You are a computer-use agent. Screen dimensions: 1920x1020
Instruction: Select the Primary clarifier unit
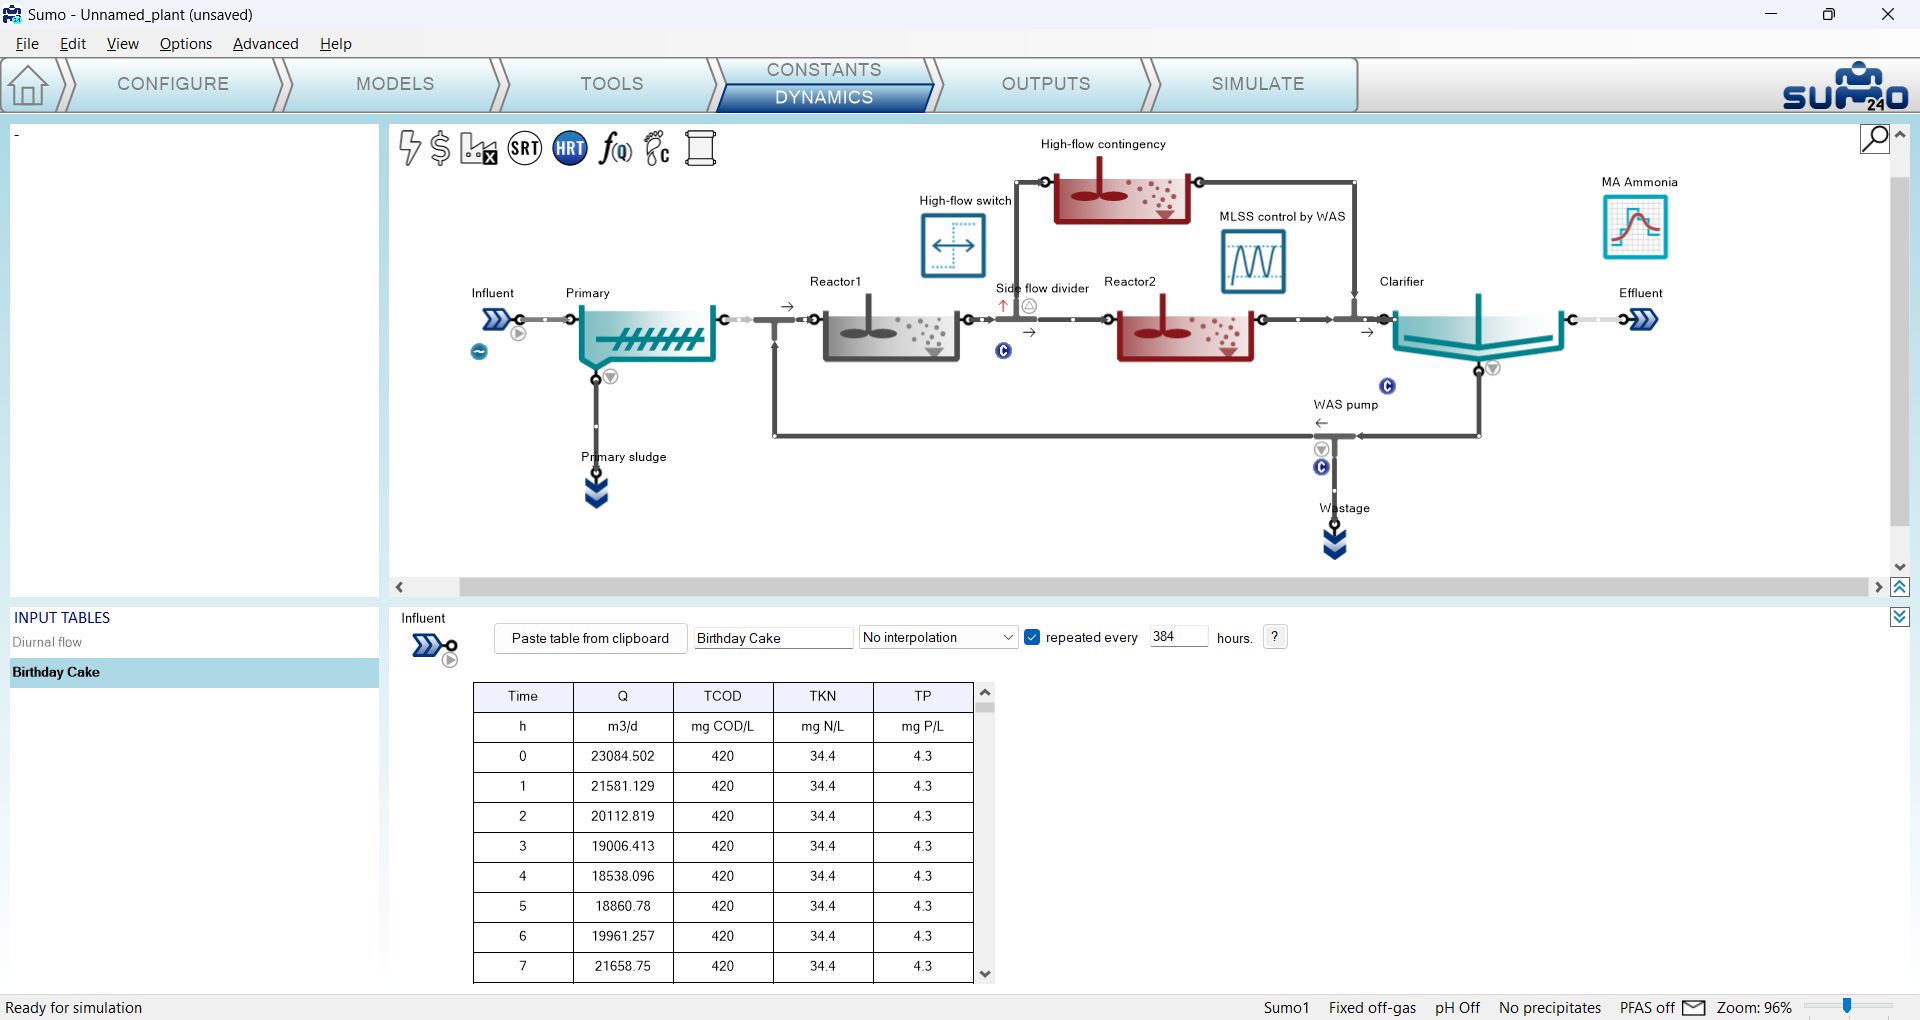(648, 336)
